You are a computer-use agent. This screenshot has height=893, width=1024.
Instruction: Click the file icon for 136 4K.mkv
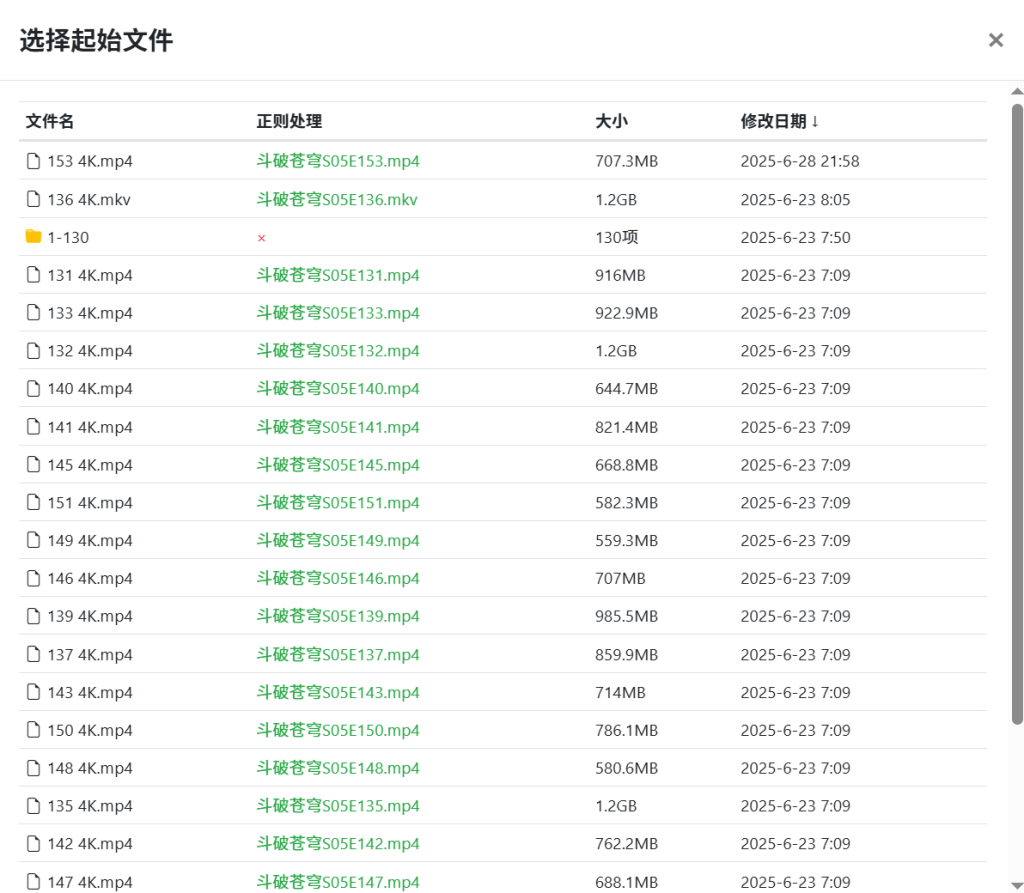pyautogui.click(x=33, y=199)
